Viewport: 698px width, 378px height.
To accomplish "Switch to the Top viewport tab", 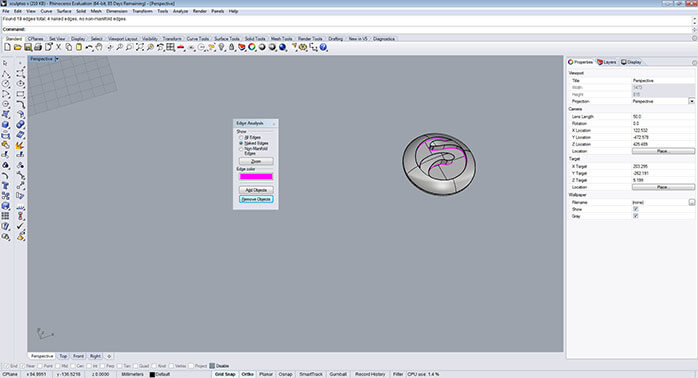I will click(x=63, y=356).
